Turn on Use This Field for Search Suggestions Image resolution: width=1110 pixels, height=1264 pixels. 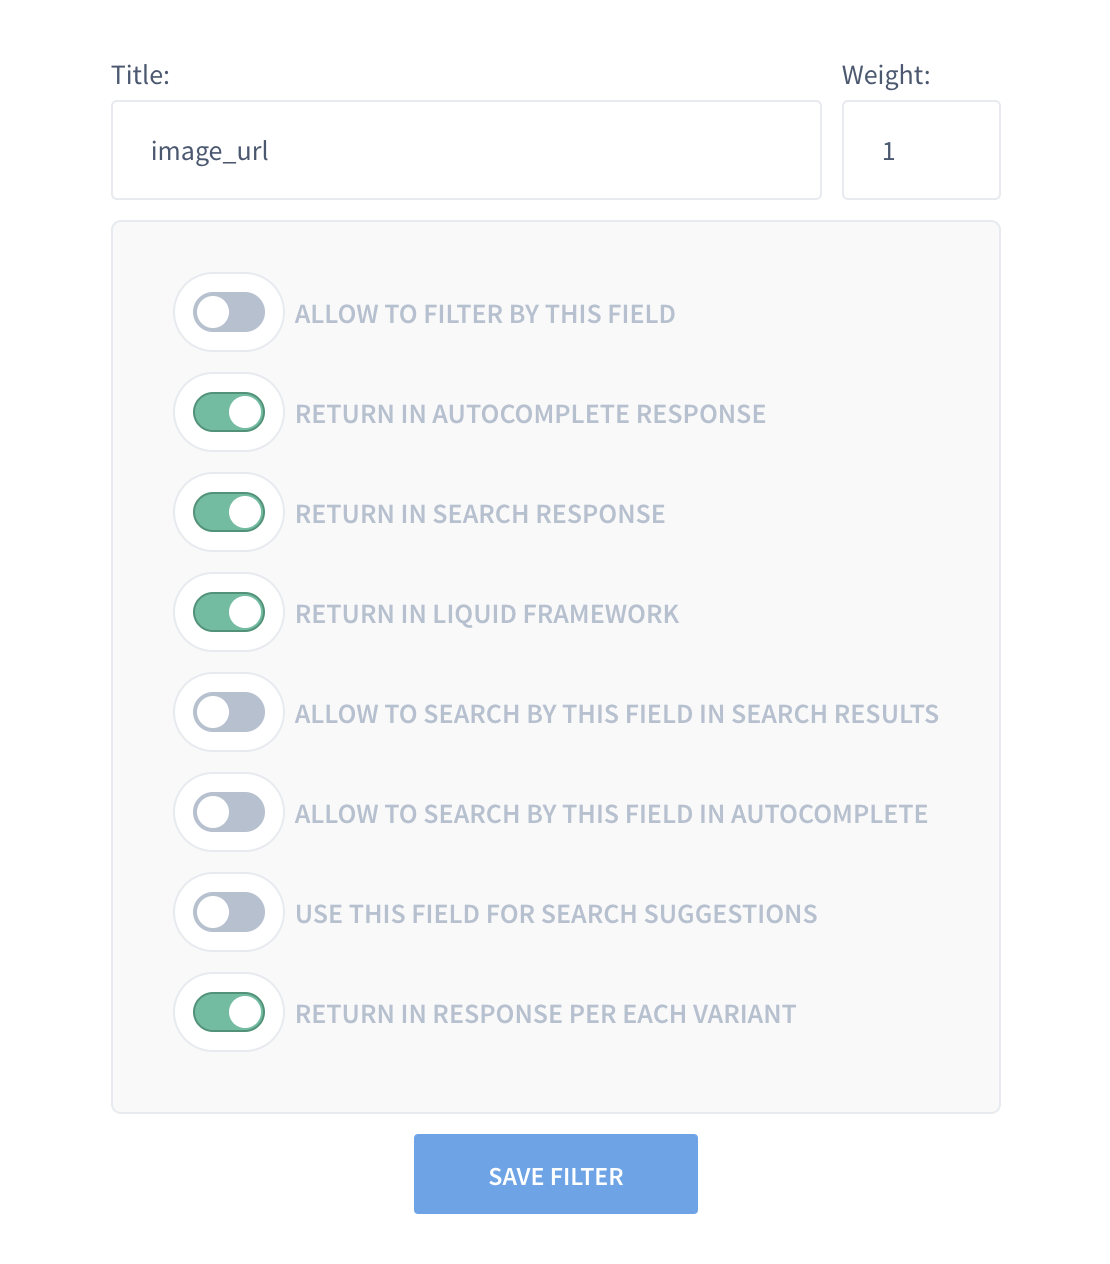229,912
